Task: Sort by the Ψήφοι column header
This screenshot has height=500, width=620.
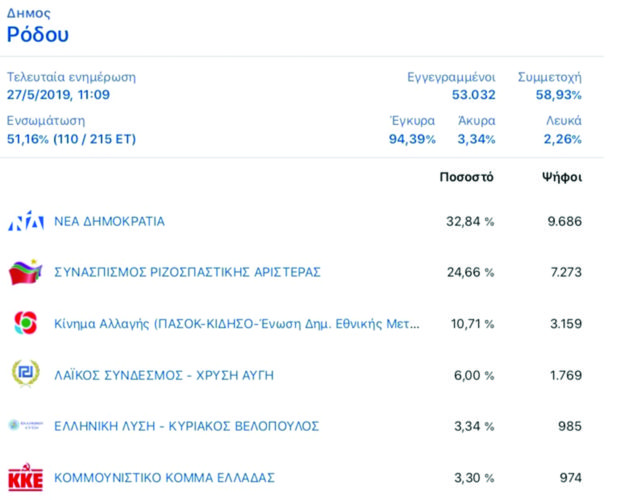Action: (x=556, y=178)
